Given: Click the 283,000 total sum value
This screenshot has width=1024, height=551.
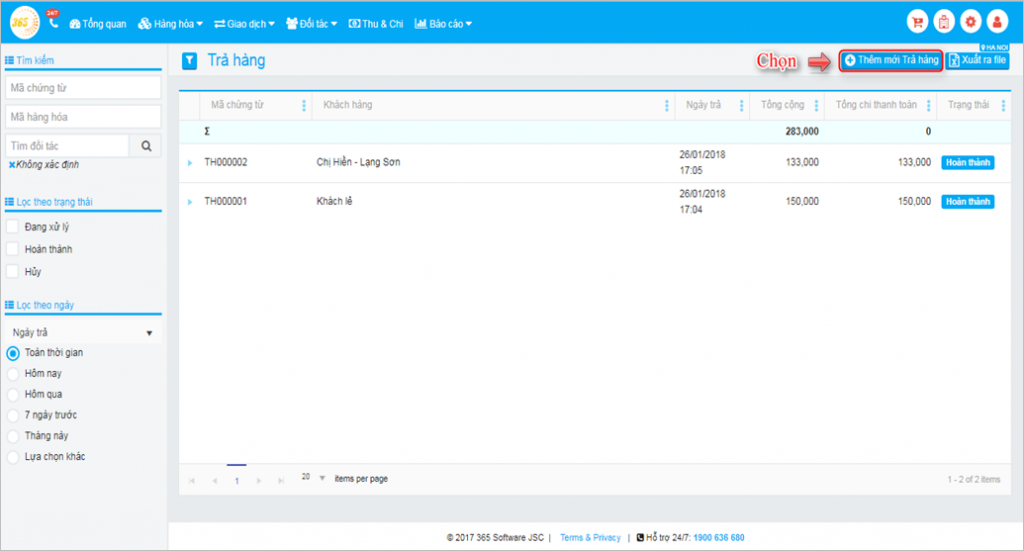Looking at the screenshot, I should coord(802,132).
